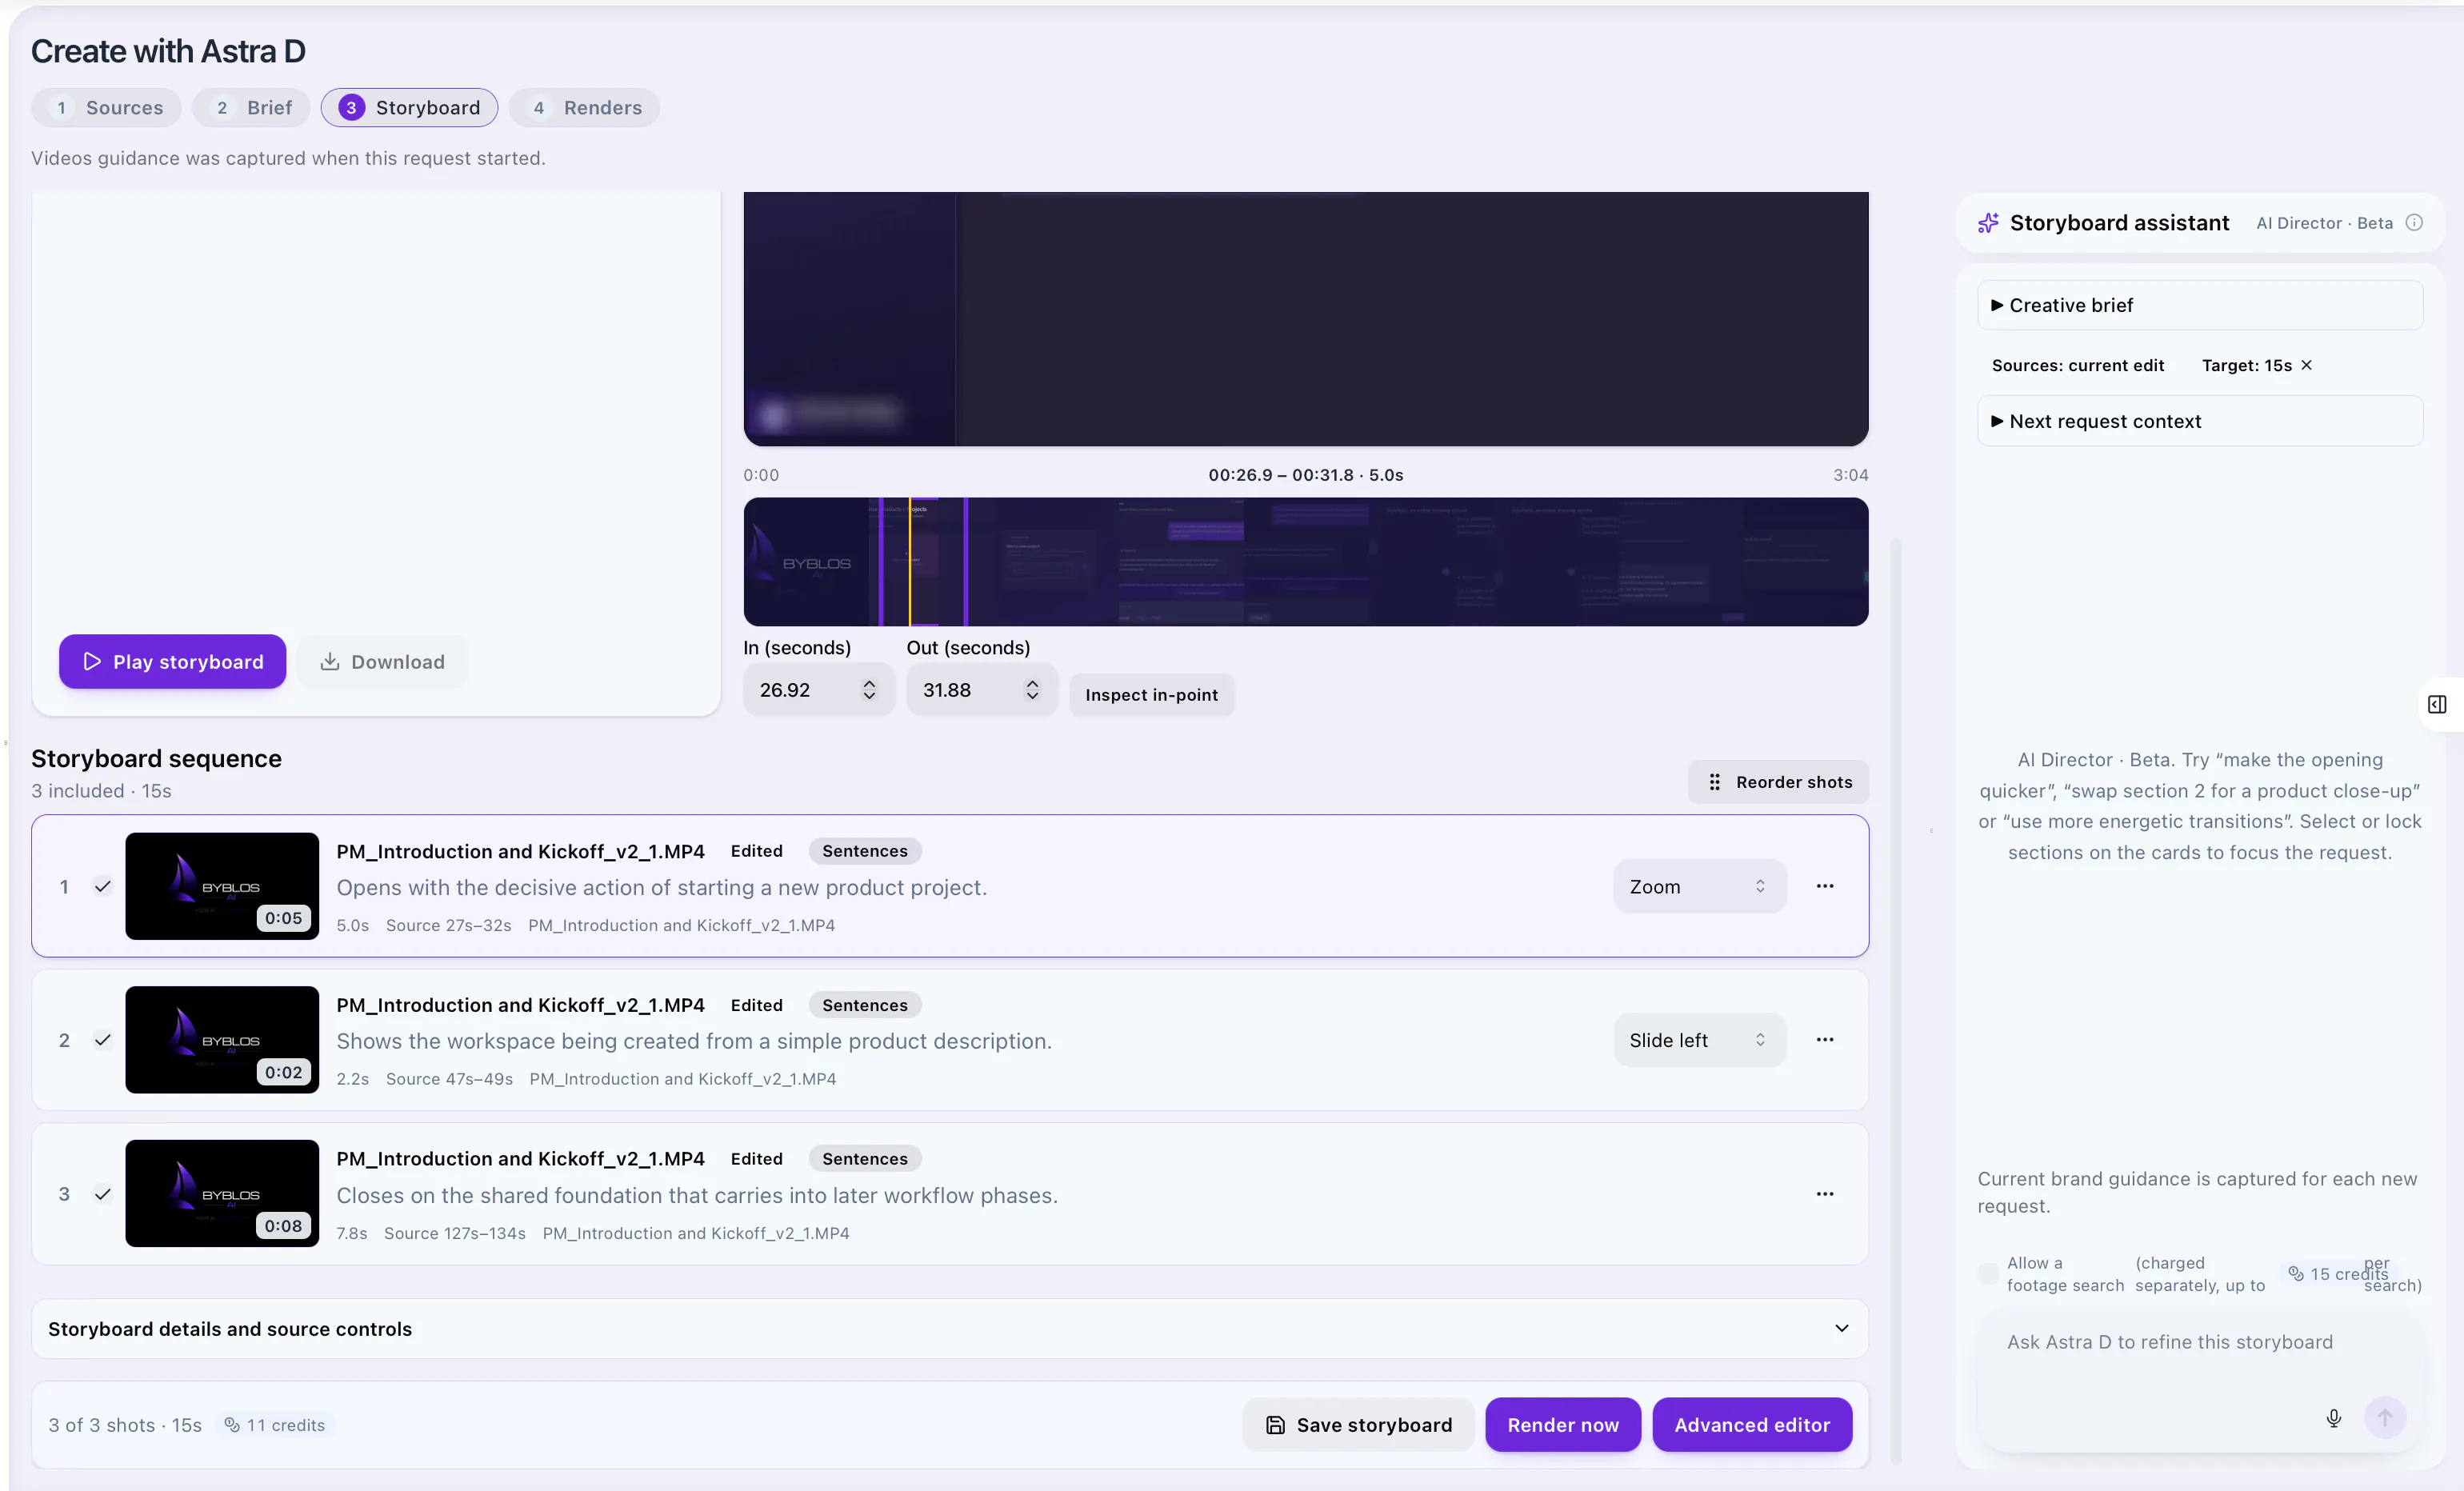Image resolution: width=2464 pixels, height=1491 pixels.
Task: Click the 11 credits badge
Action: (274, 1425)
